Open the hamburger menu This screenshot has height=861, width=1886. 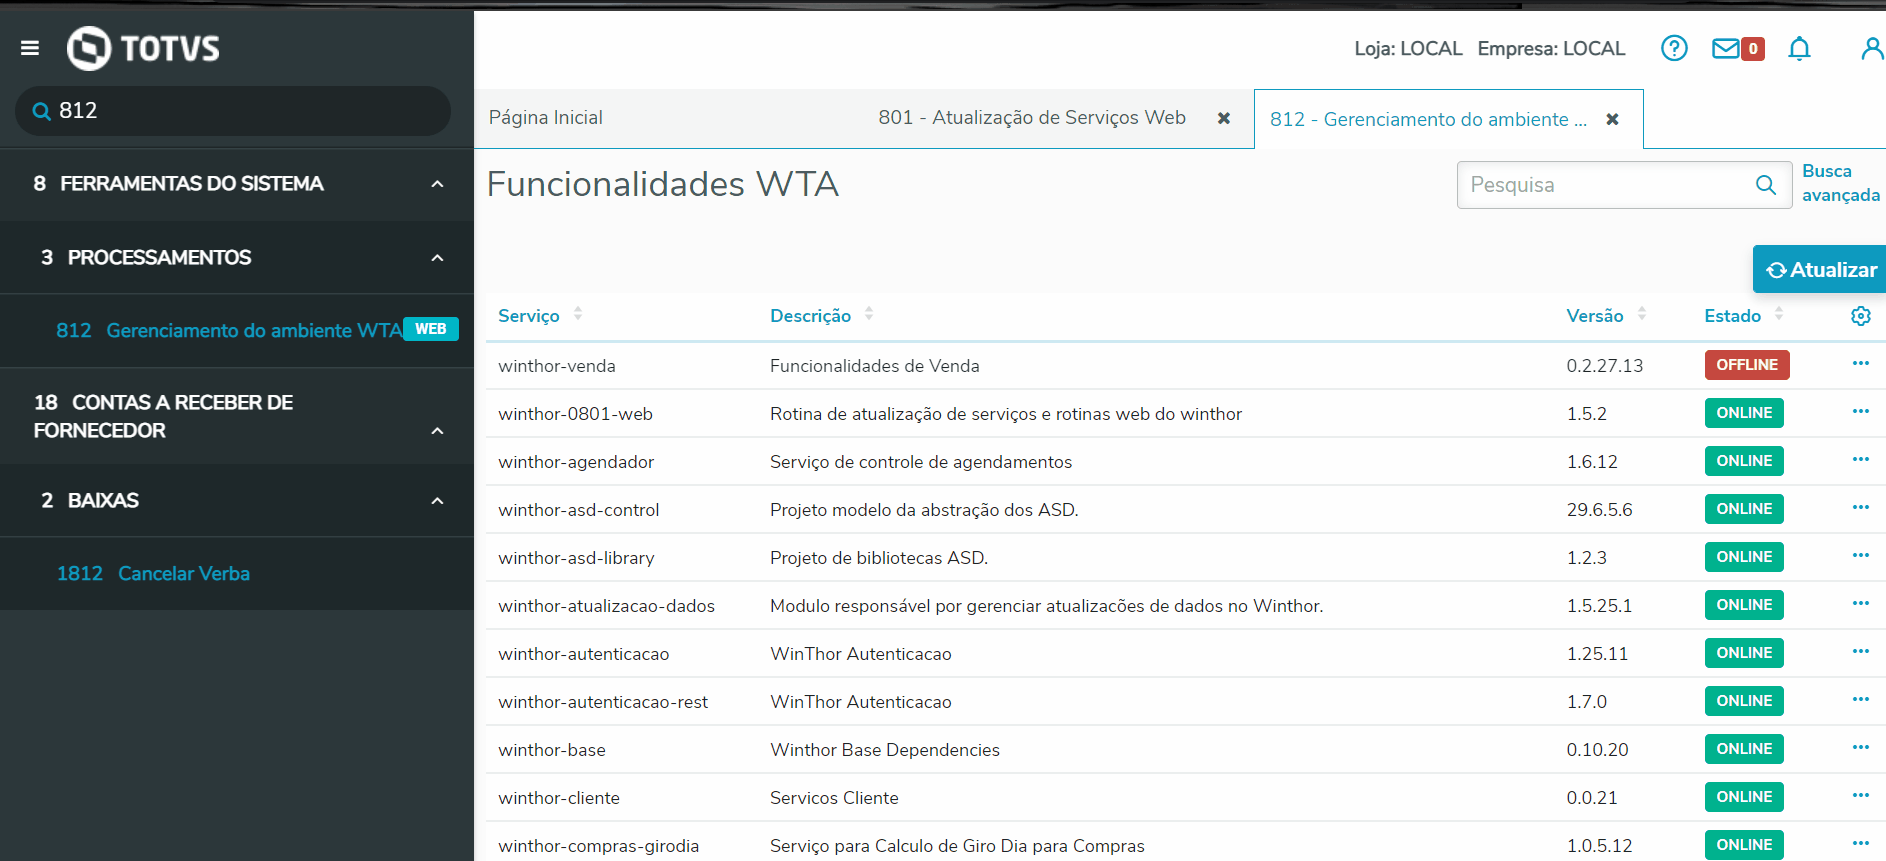(x=30, y=48)
